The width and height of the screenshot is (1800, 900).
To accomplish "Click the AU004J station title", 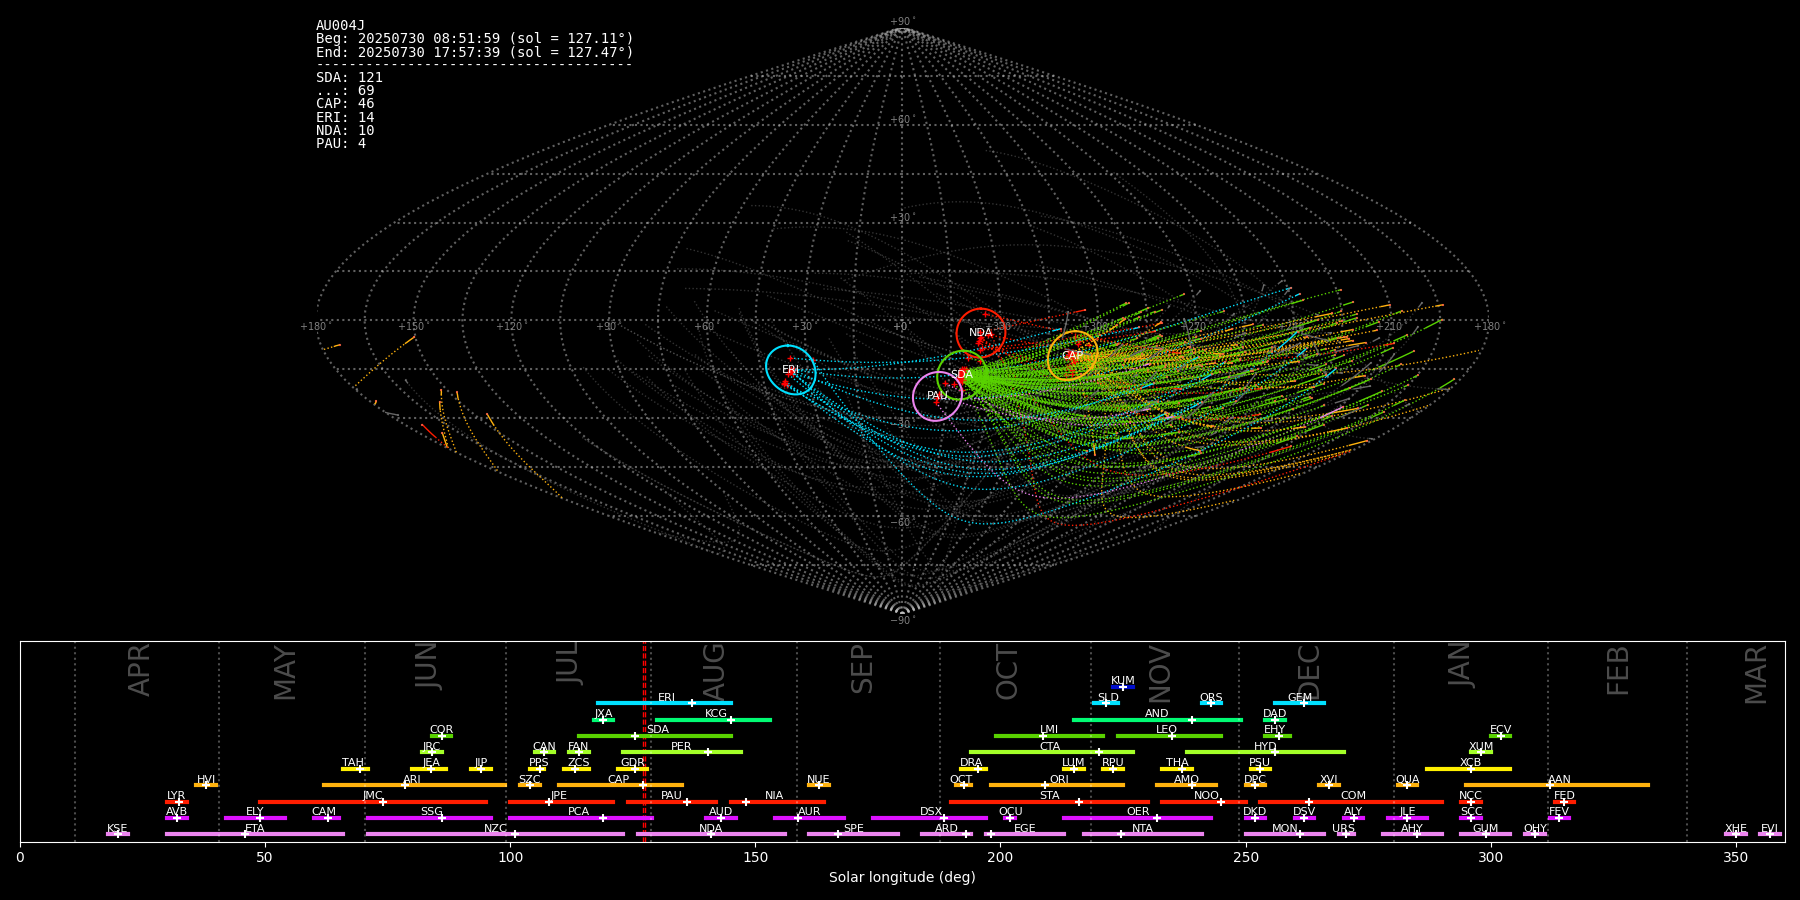I will pyautogui.click(x=341, y=26).
